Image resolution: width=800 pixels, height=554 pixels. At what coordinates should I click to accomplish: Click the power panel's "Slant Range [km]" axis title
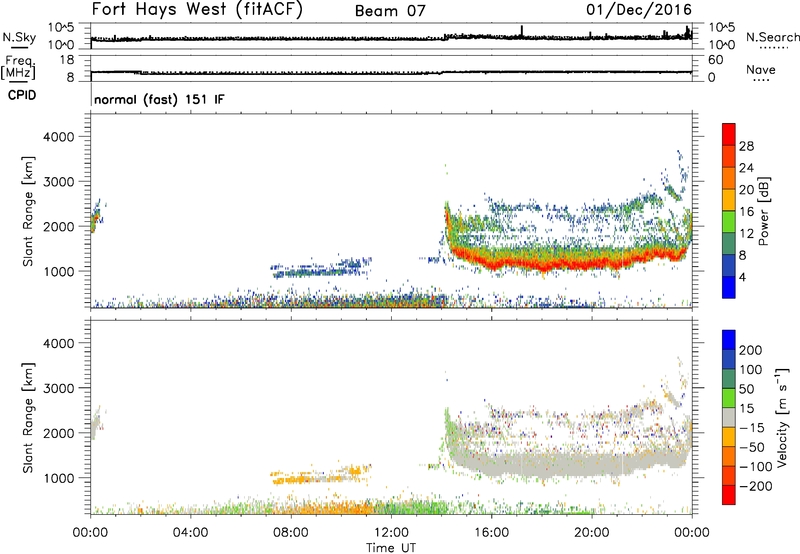pos(28,211)
